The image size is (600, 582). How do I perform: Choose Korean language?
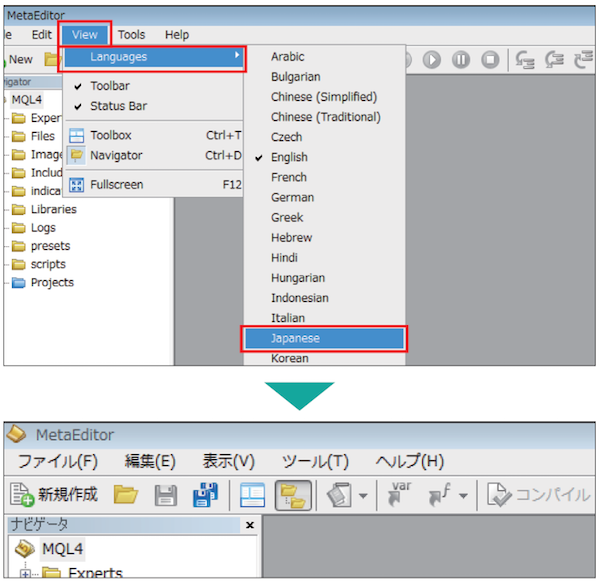point(324,358)
